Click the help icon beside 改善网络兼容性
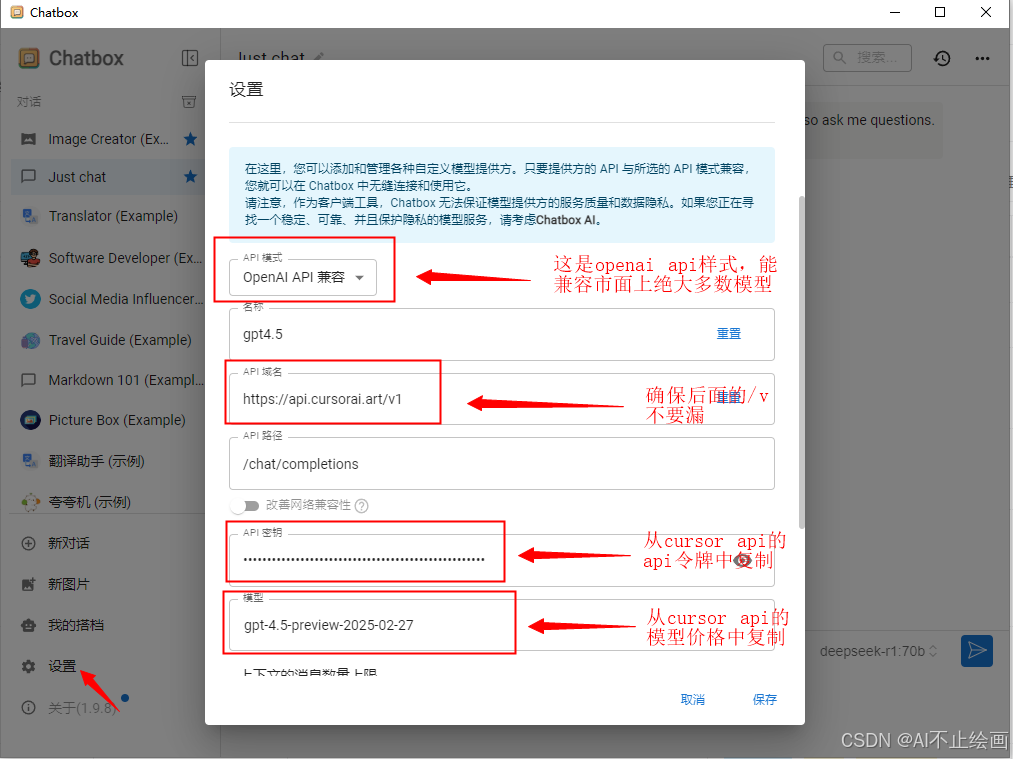The height and width of the screenshot is (759, 1013). coord(362,506)
